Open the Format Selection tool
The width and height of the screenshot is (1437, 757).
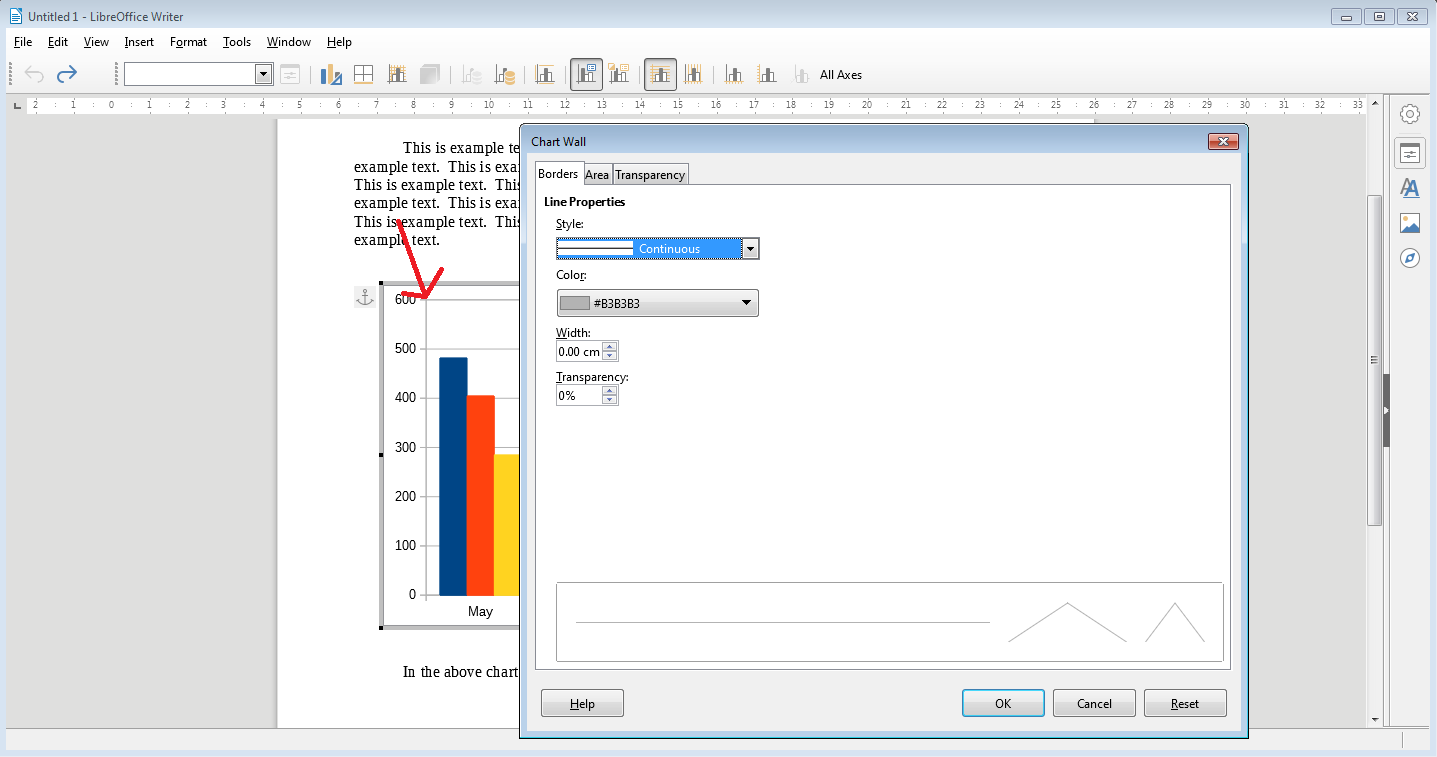click(x=290, y=74)
